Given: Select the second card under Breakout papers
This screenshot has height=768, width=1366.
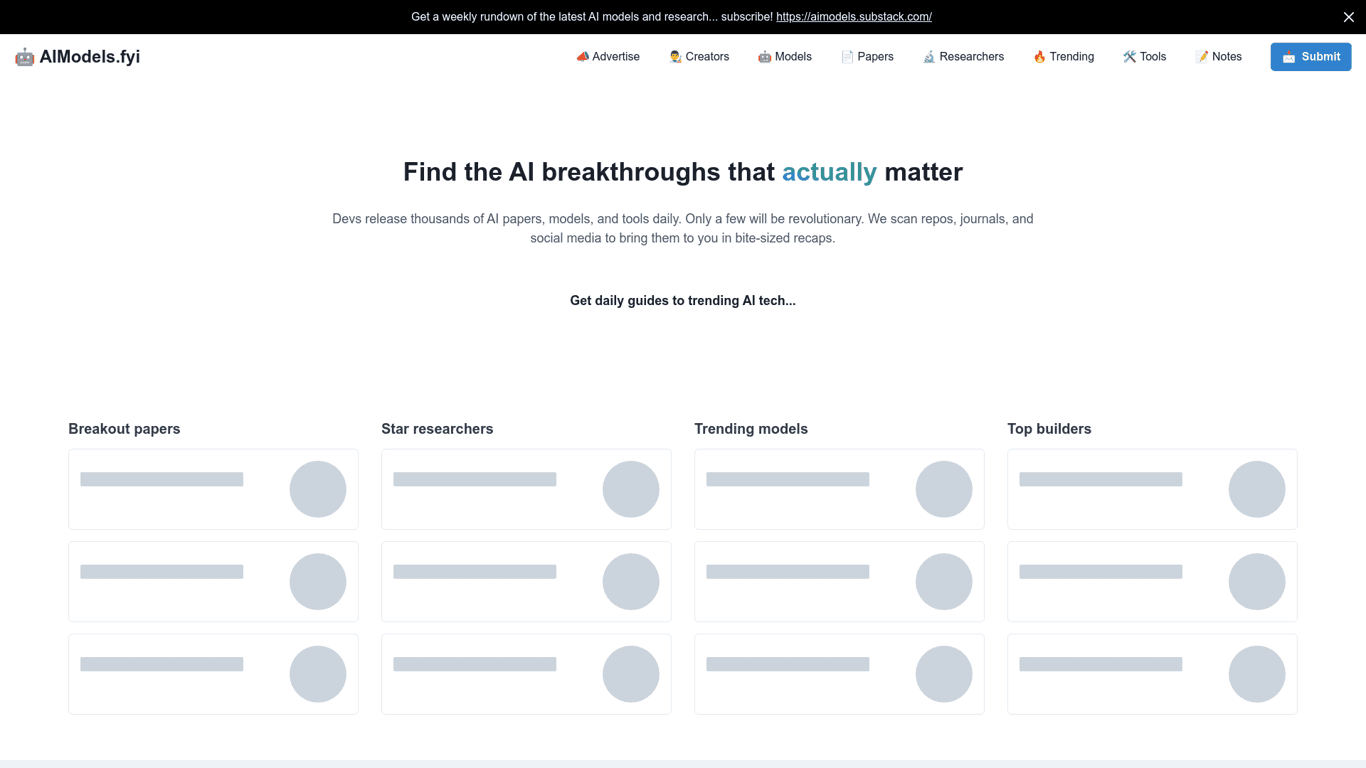Looking at the screenshot, I should [213, 582].
